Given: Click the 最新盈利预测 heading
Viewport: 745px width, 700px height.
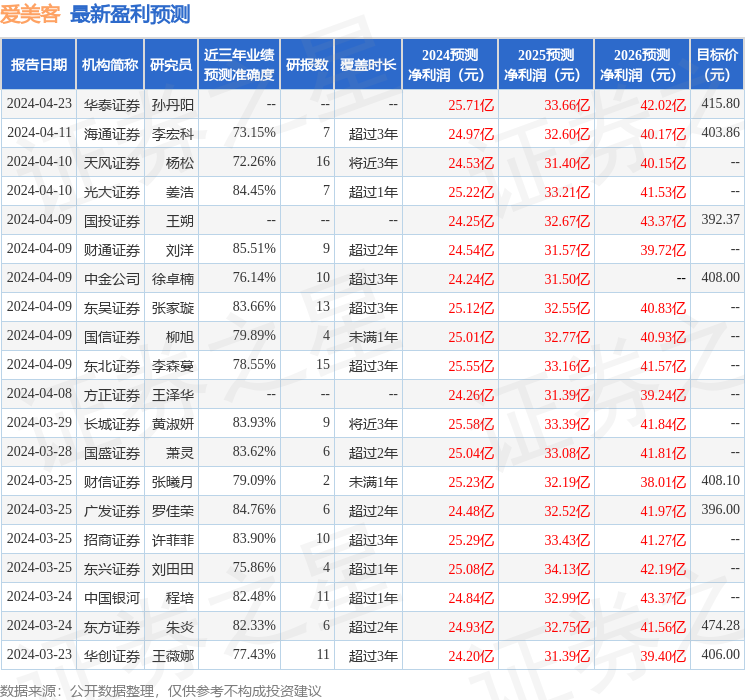Looking at the screenshot, I should point(130,14).
